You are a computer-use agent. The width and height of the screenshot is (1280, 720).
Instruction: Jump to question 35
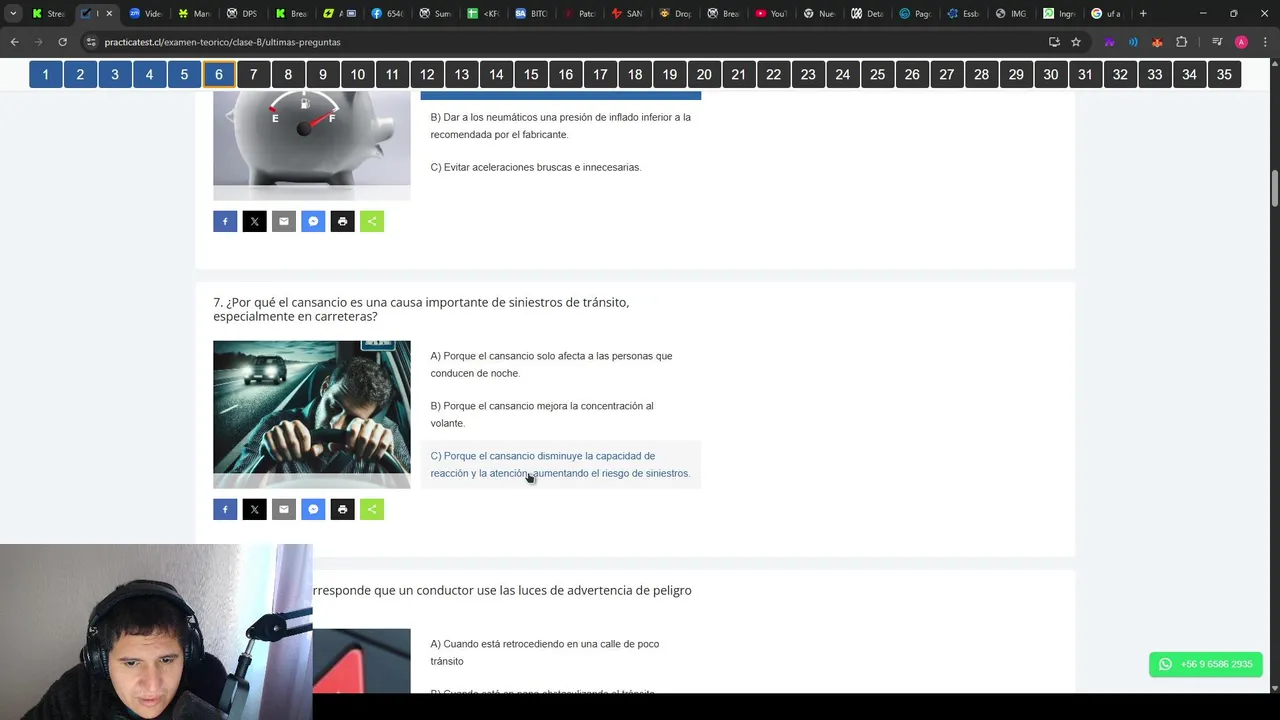tap(1224, 74)
